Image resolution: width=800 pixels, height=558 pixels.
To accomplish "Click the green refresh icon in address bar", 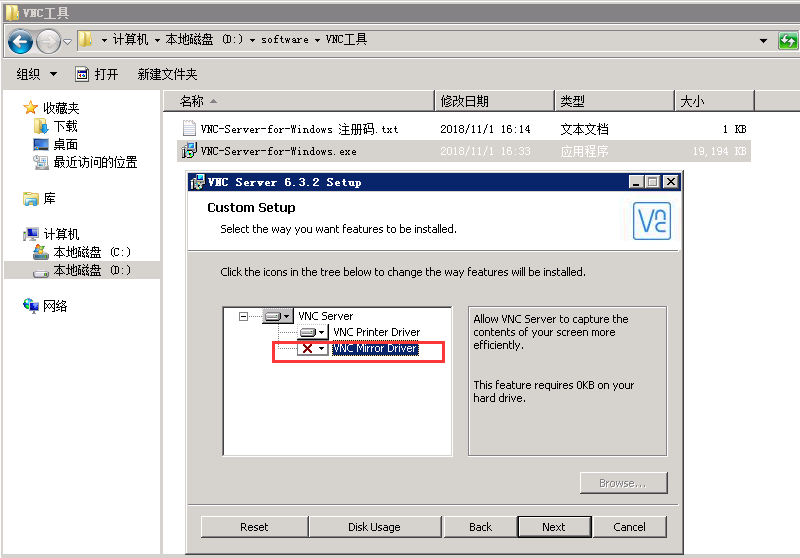I will point(788,40).
